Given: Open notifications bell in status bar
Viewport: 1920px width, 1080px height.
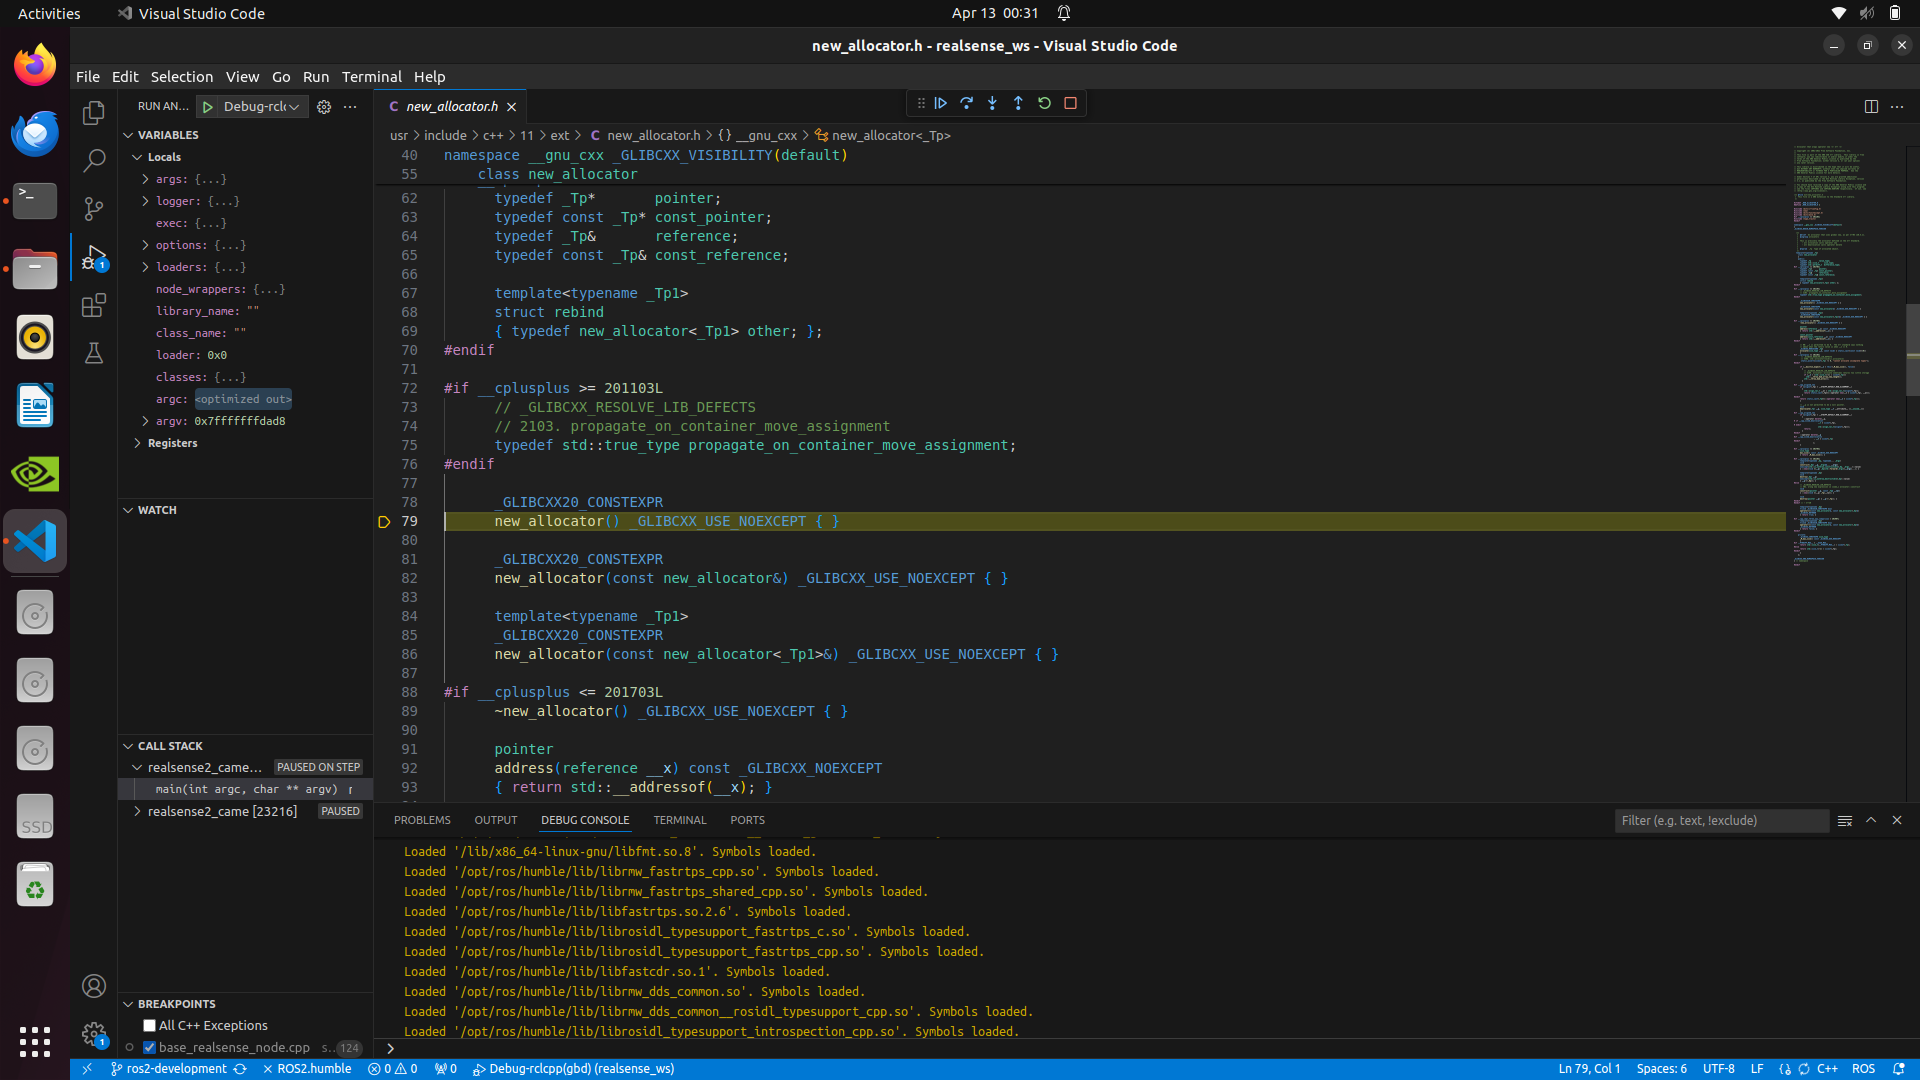Looking at the screenshot, I should [1899, 1068].
